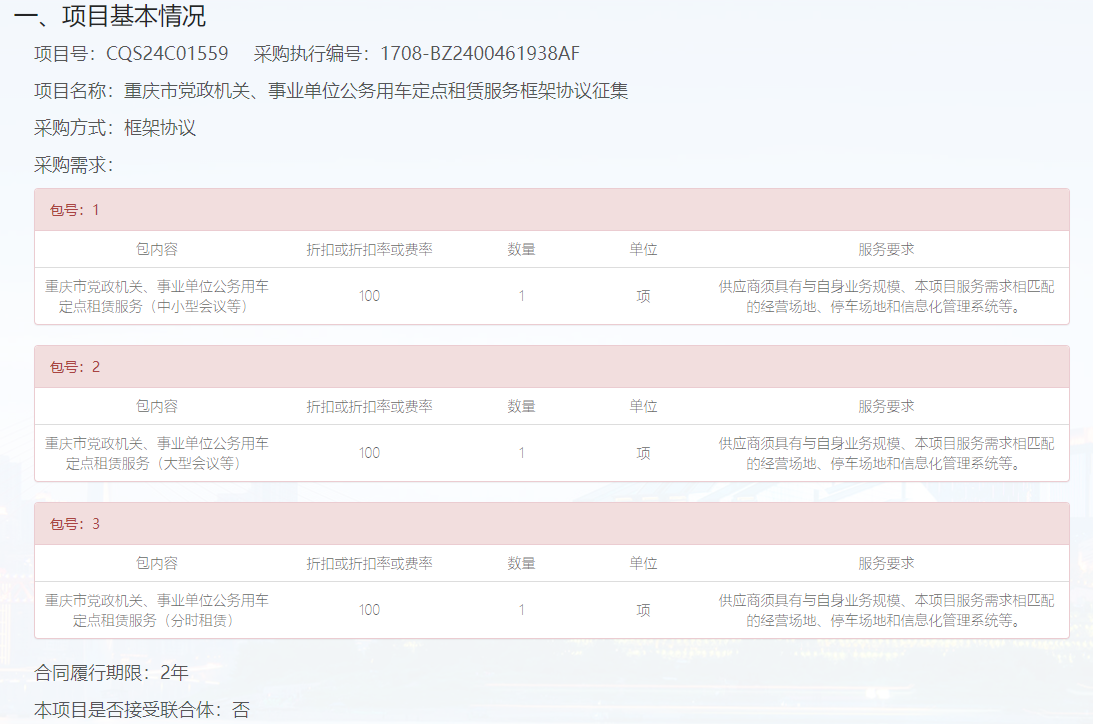Click the 采购需求 label
1093x724 pixels.
pyautogui.click(x=74, y=165)
